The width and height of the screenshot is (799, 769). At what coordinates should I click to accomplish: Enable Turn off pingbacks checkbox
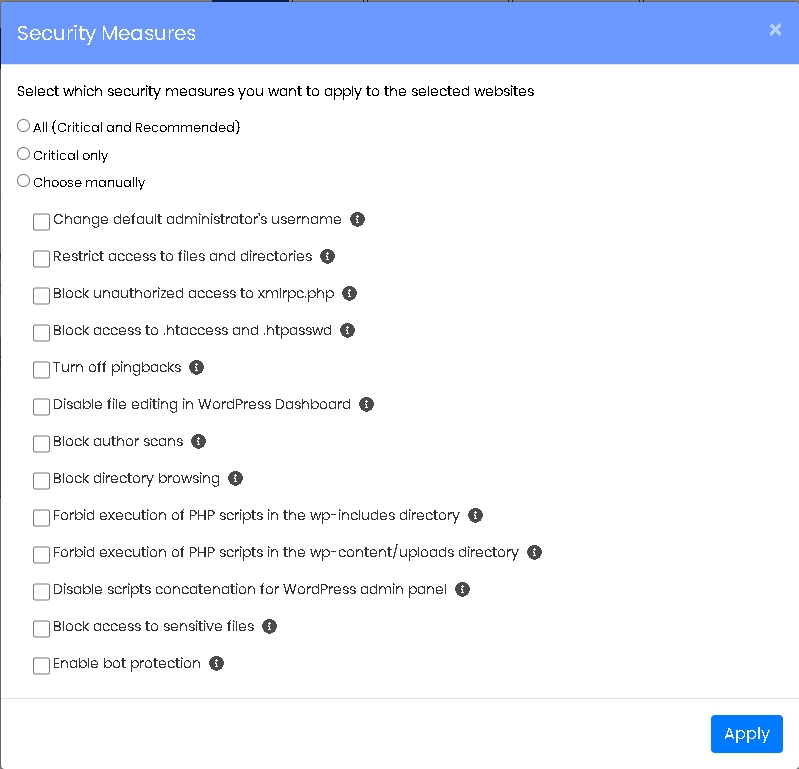[41, 369]
